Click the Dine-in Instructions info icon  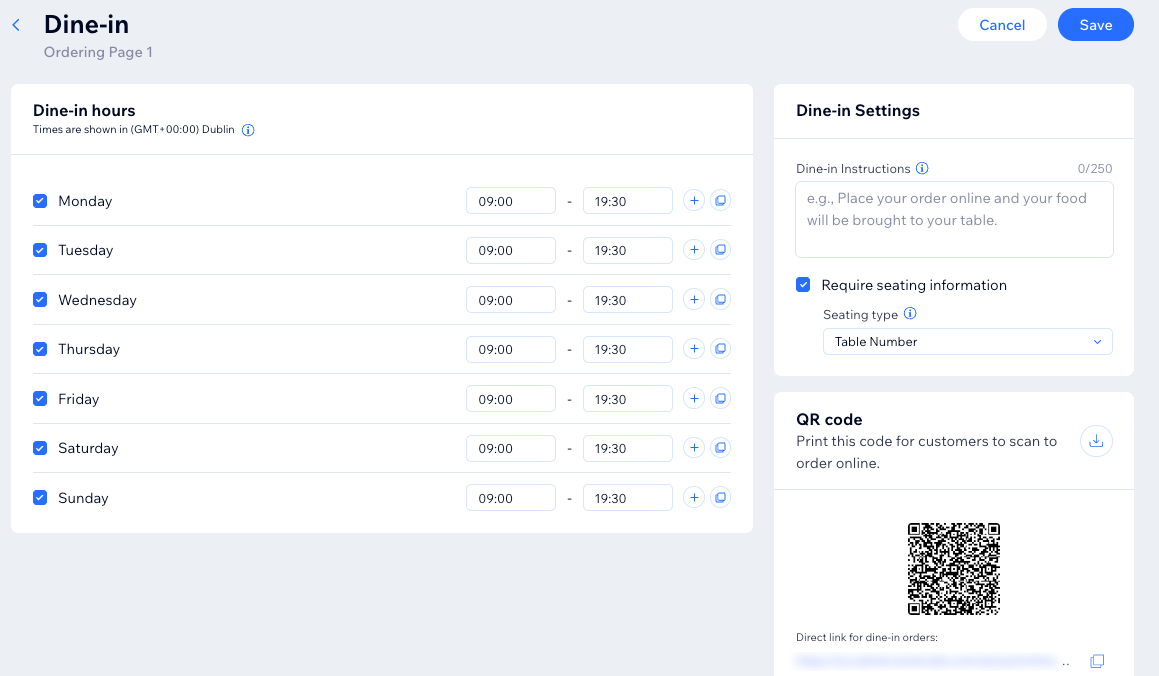tap(922, 168)
